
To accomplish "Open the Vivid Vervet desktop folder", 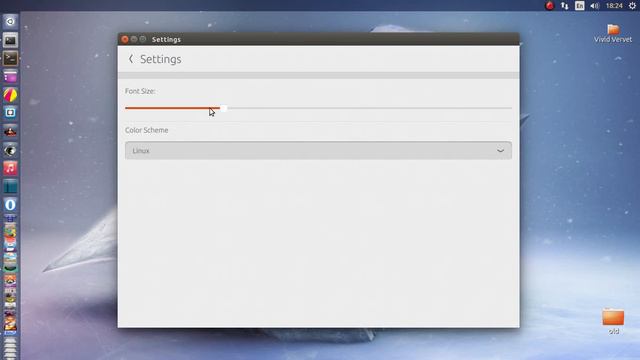I will [x=613, y=33].
